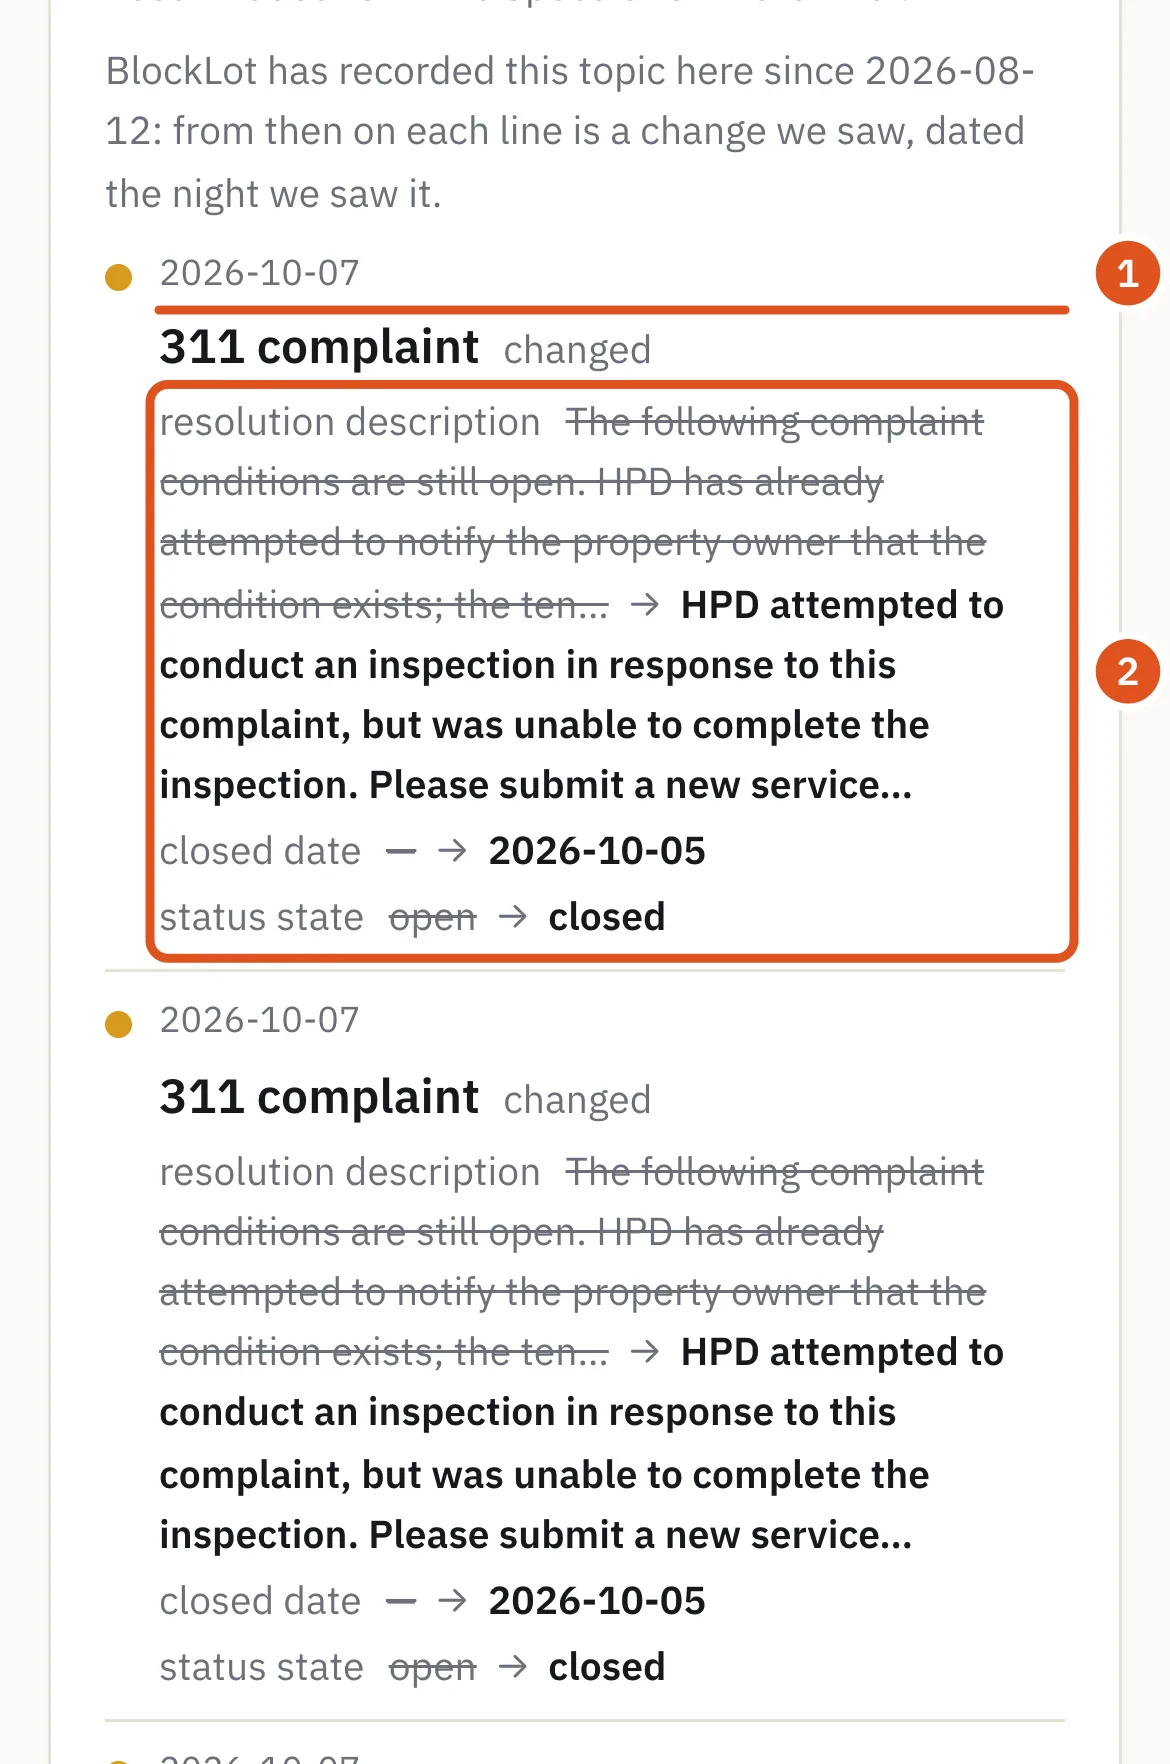Click the yellow dot beside the second 2026-10-07 entry
The height and width of the screenshot is (1764, 1170).
point(119,1024)
